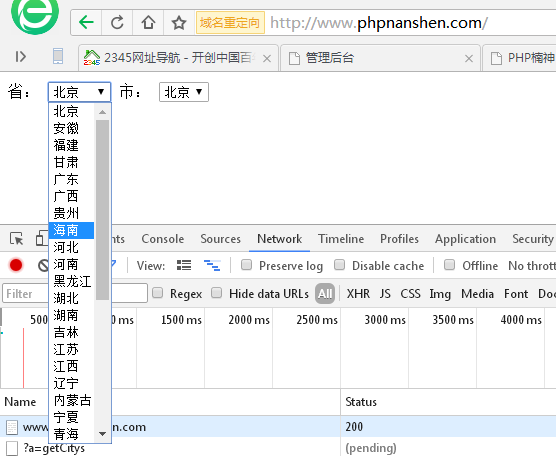Select 湖北 in the province list
556x456 pixels.
[72, 299]
